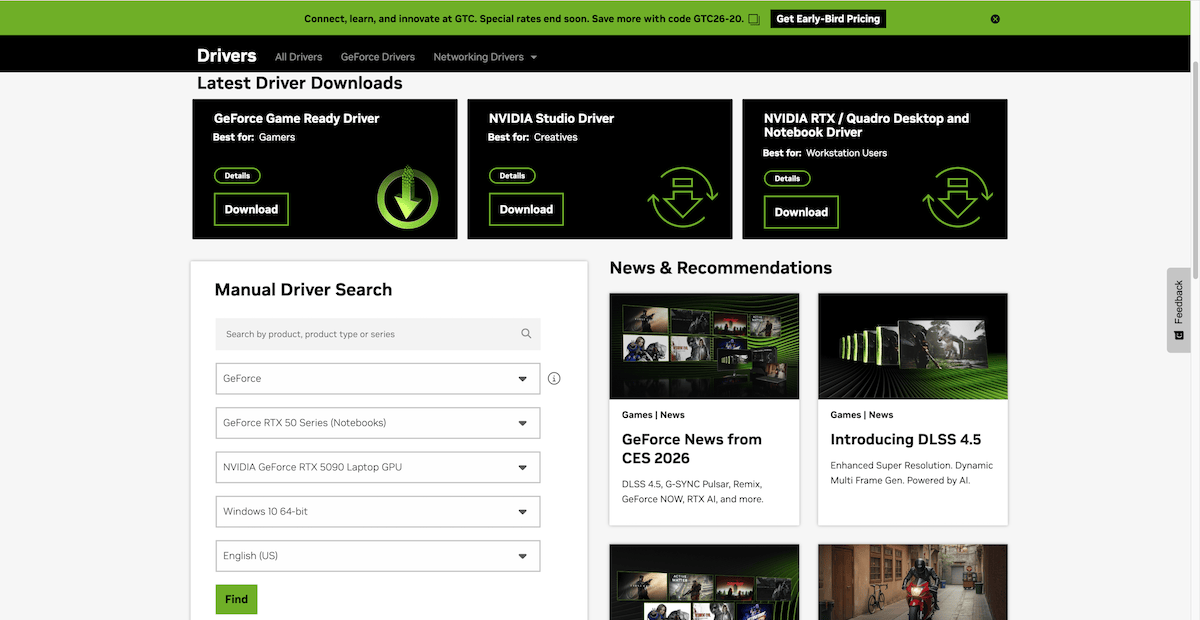Download the GeForce Game Ready Driver
1200x620 pixels.
pos(250,209)
